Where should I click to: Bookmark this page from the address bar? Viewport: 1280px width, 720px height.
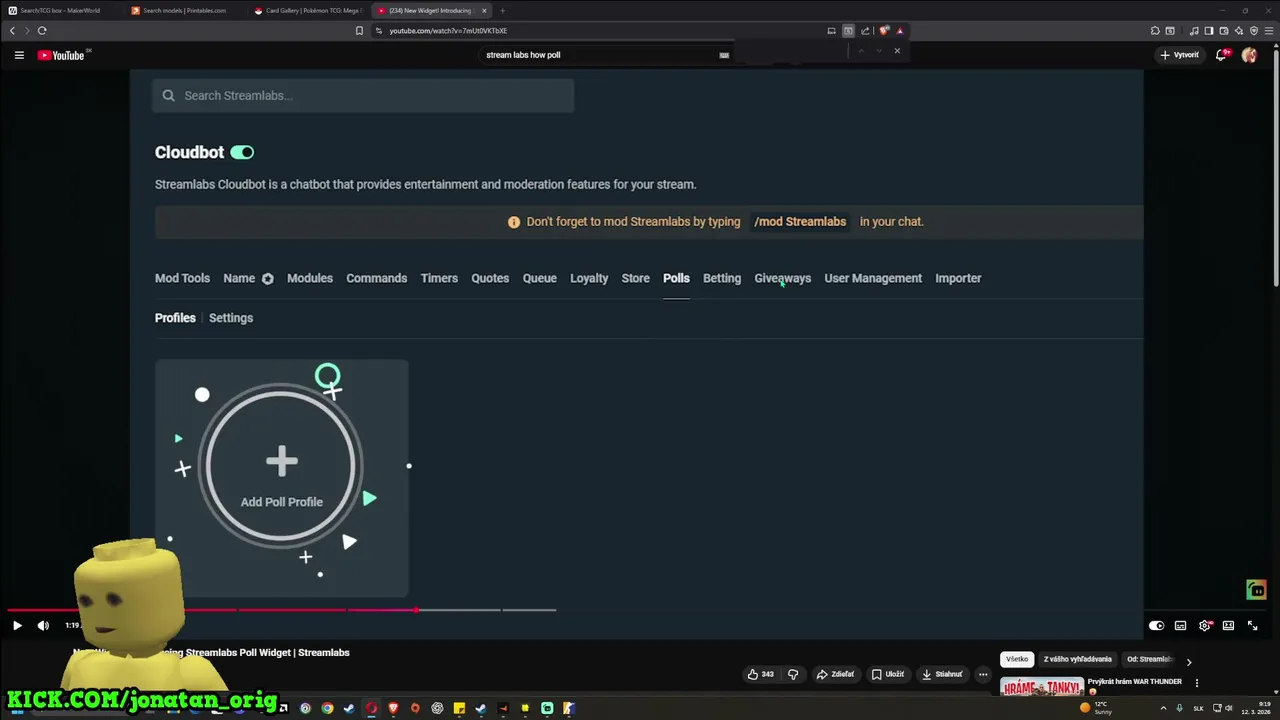[x=359, y=31]
